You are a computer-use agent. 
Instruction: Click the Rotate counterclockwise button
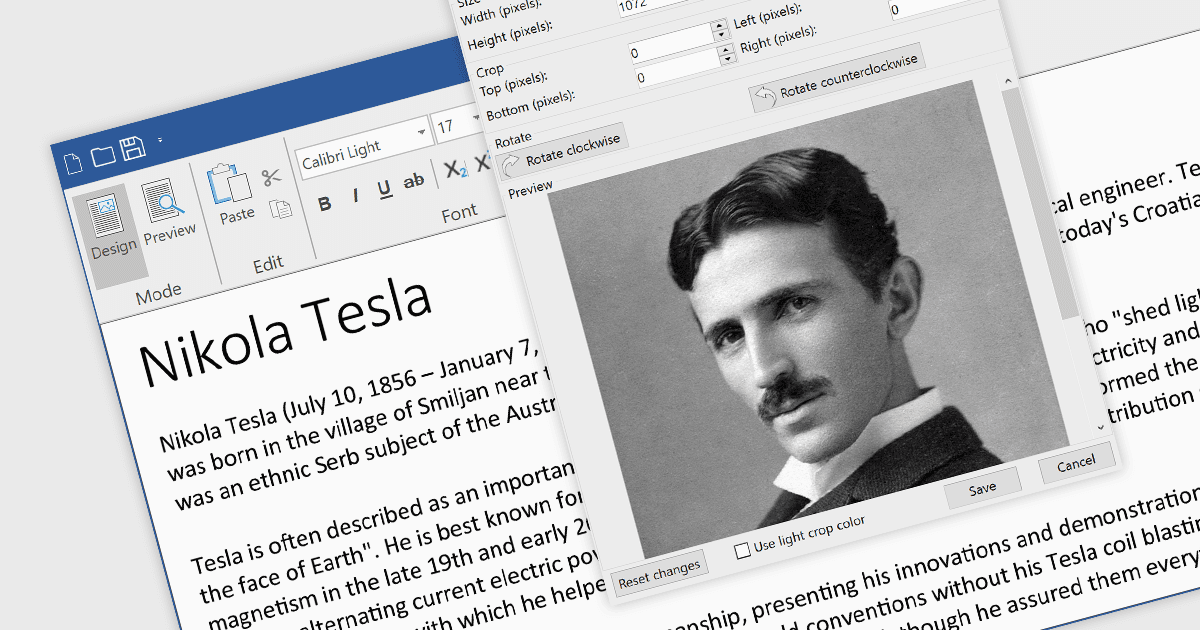pyautogui.click(x=835, y=79)
